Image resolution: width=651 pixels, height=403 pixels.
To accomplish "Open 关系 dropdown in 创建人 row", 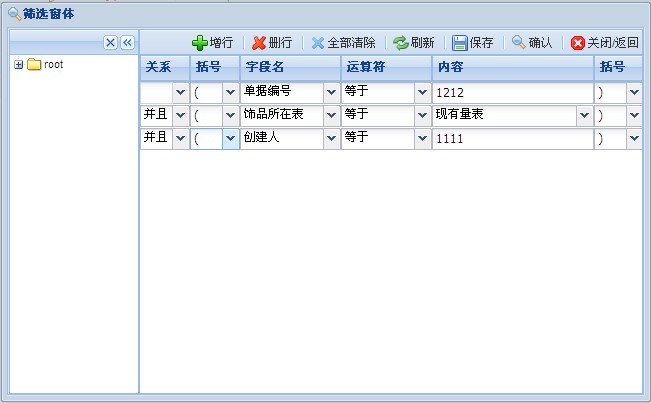I will click(181, 138).
